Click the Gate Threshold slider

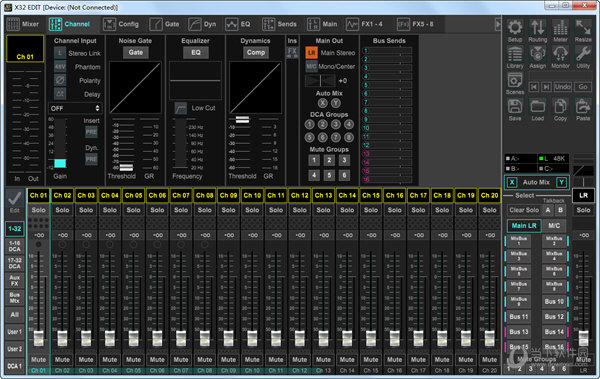point(126,167)
